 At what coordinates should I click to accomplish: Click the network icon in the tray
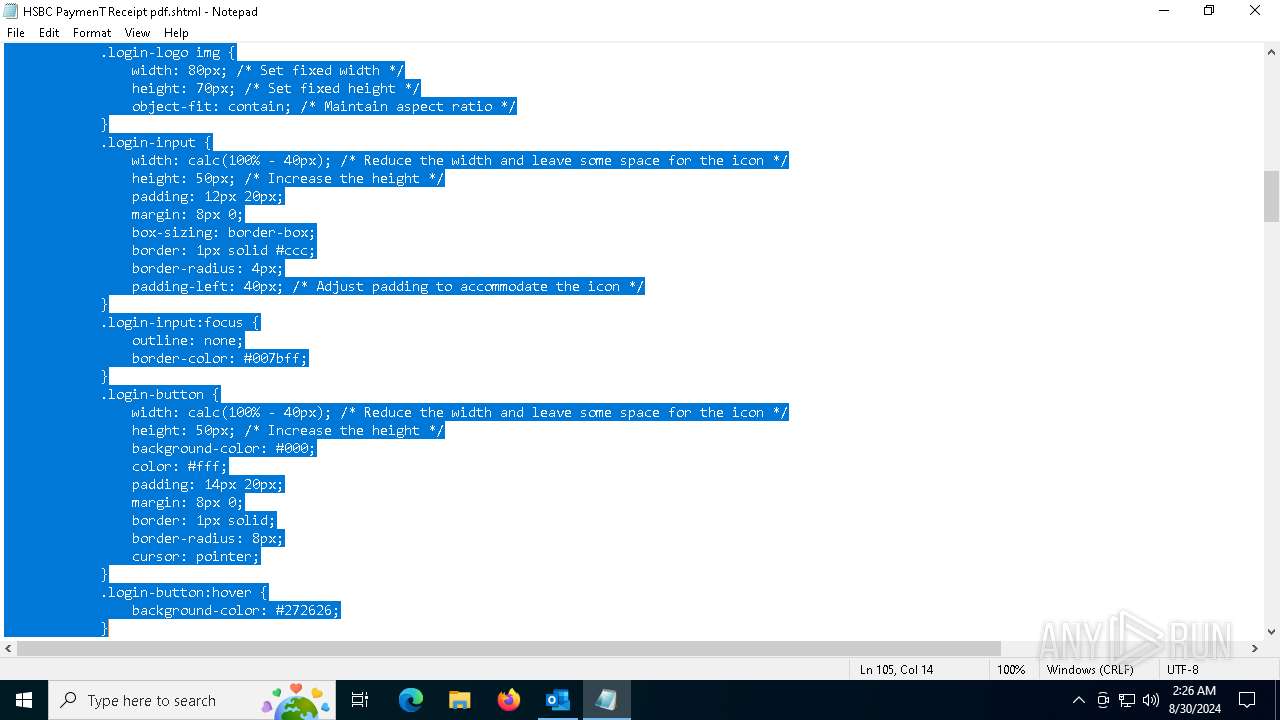[1127, 700]
